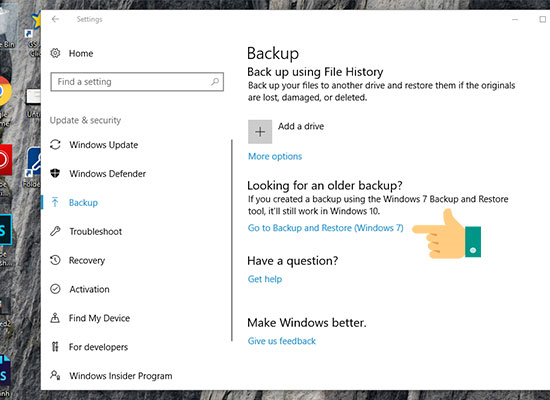Open Home via the gear icon
Screen dimensions: 550x400
click(55, 53)
